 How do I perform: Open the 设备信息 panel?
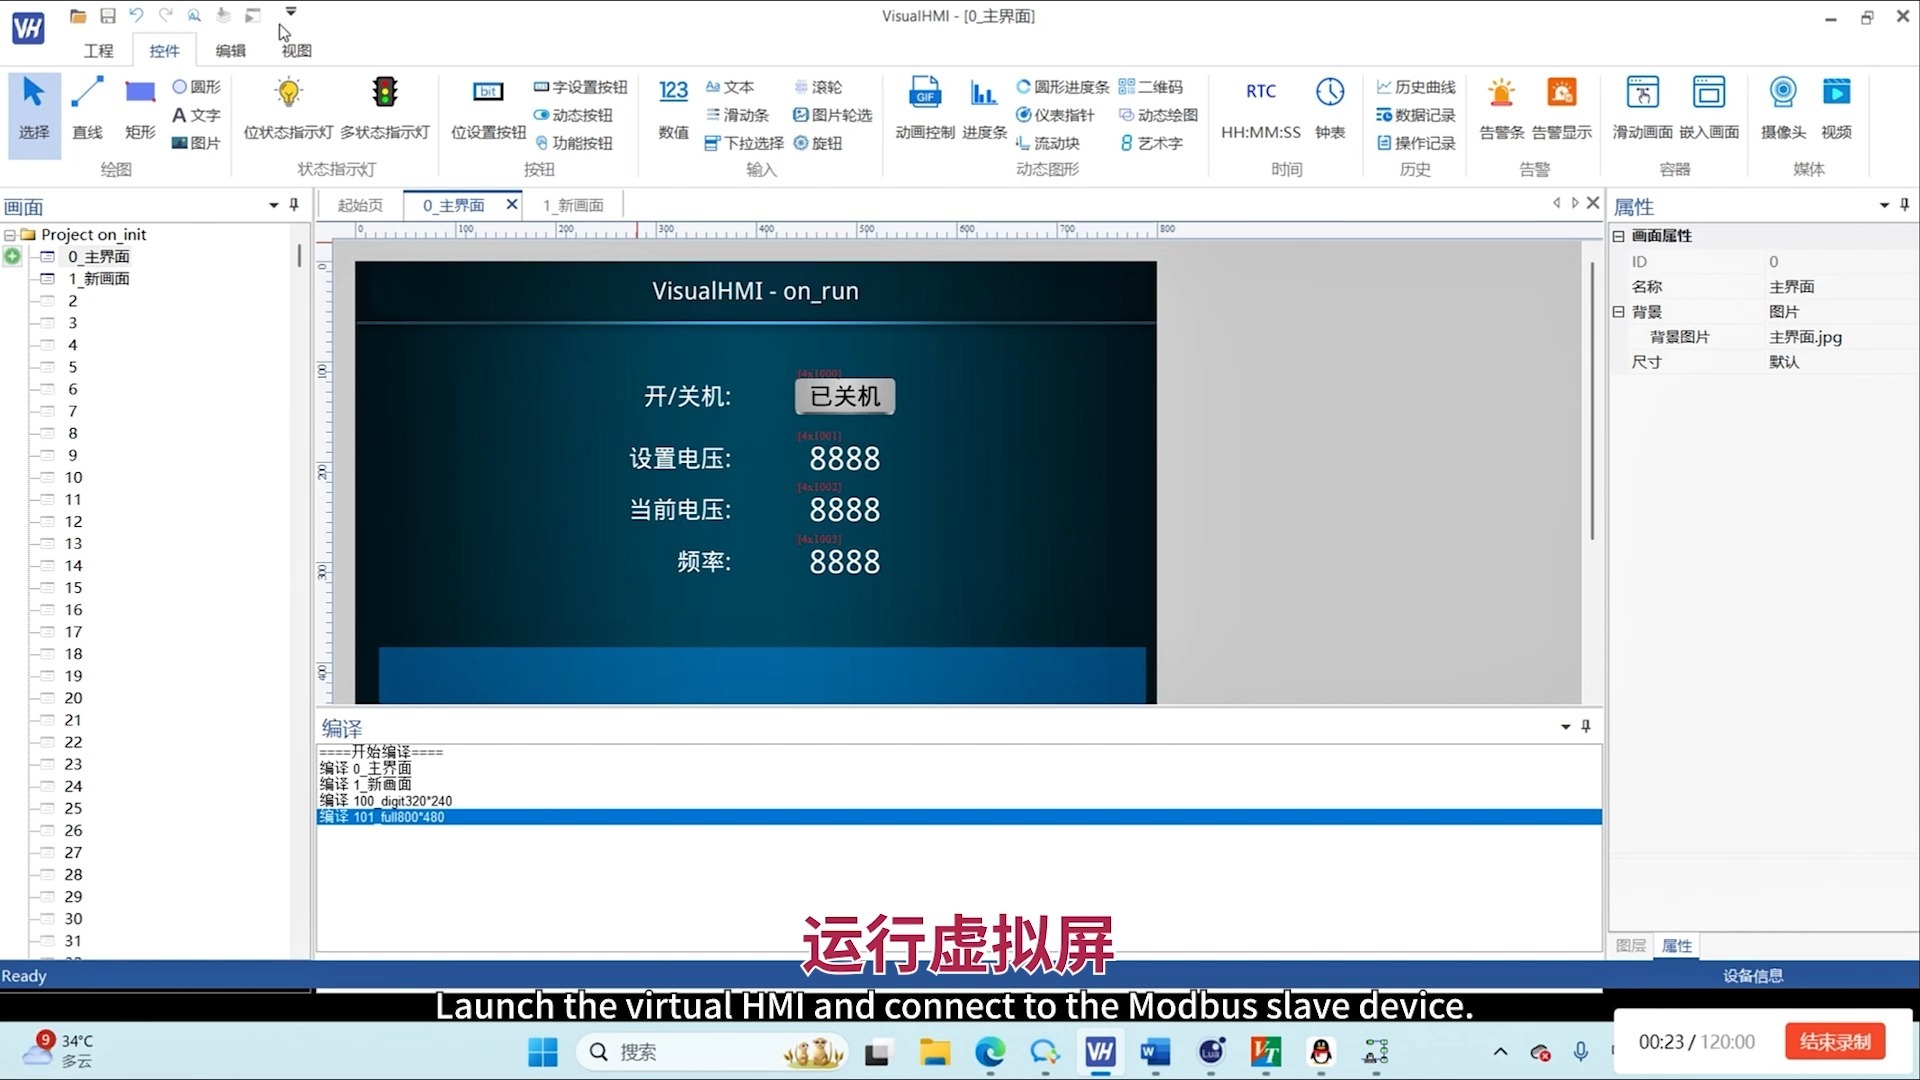pos(1753,975)
